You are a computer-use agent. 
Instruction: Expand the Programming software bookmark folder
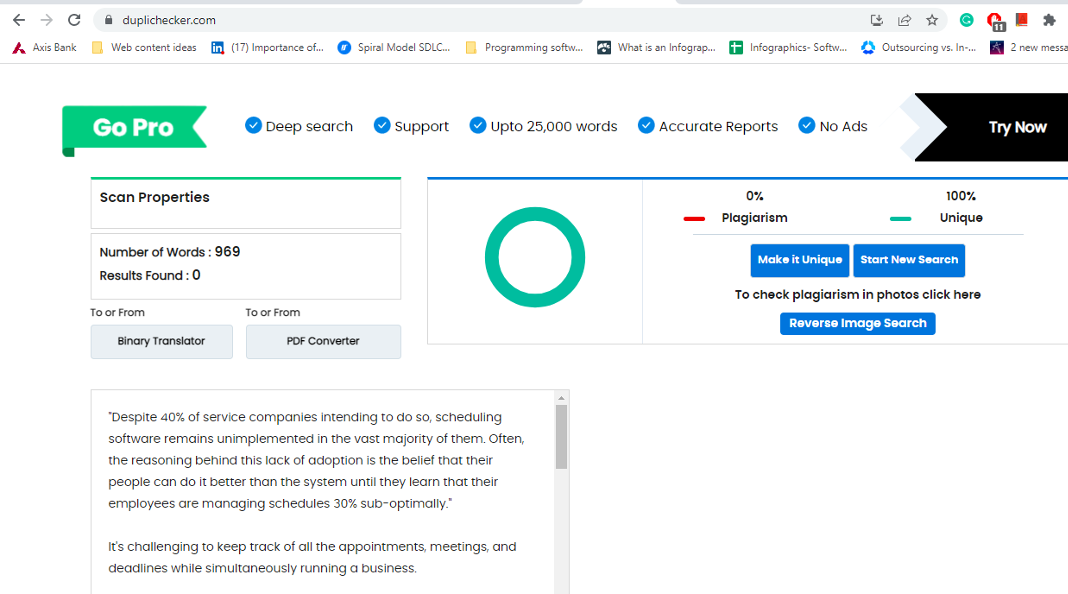524,47
